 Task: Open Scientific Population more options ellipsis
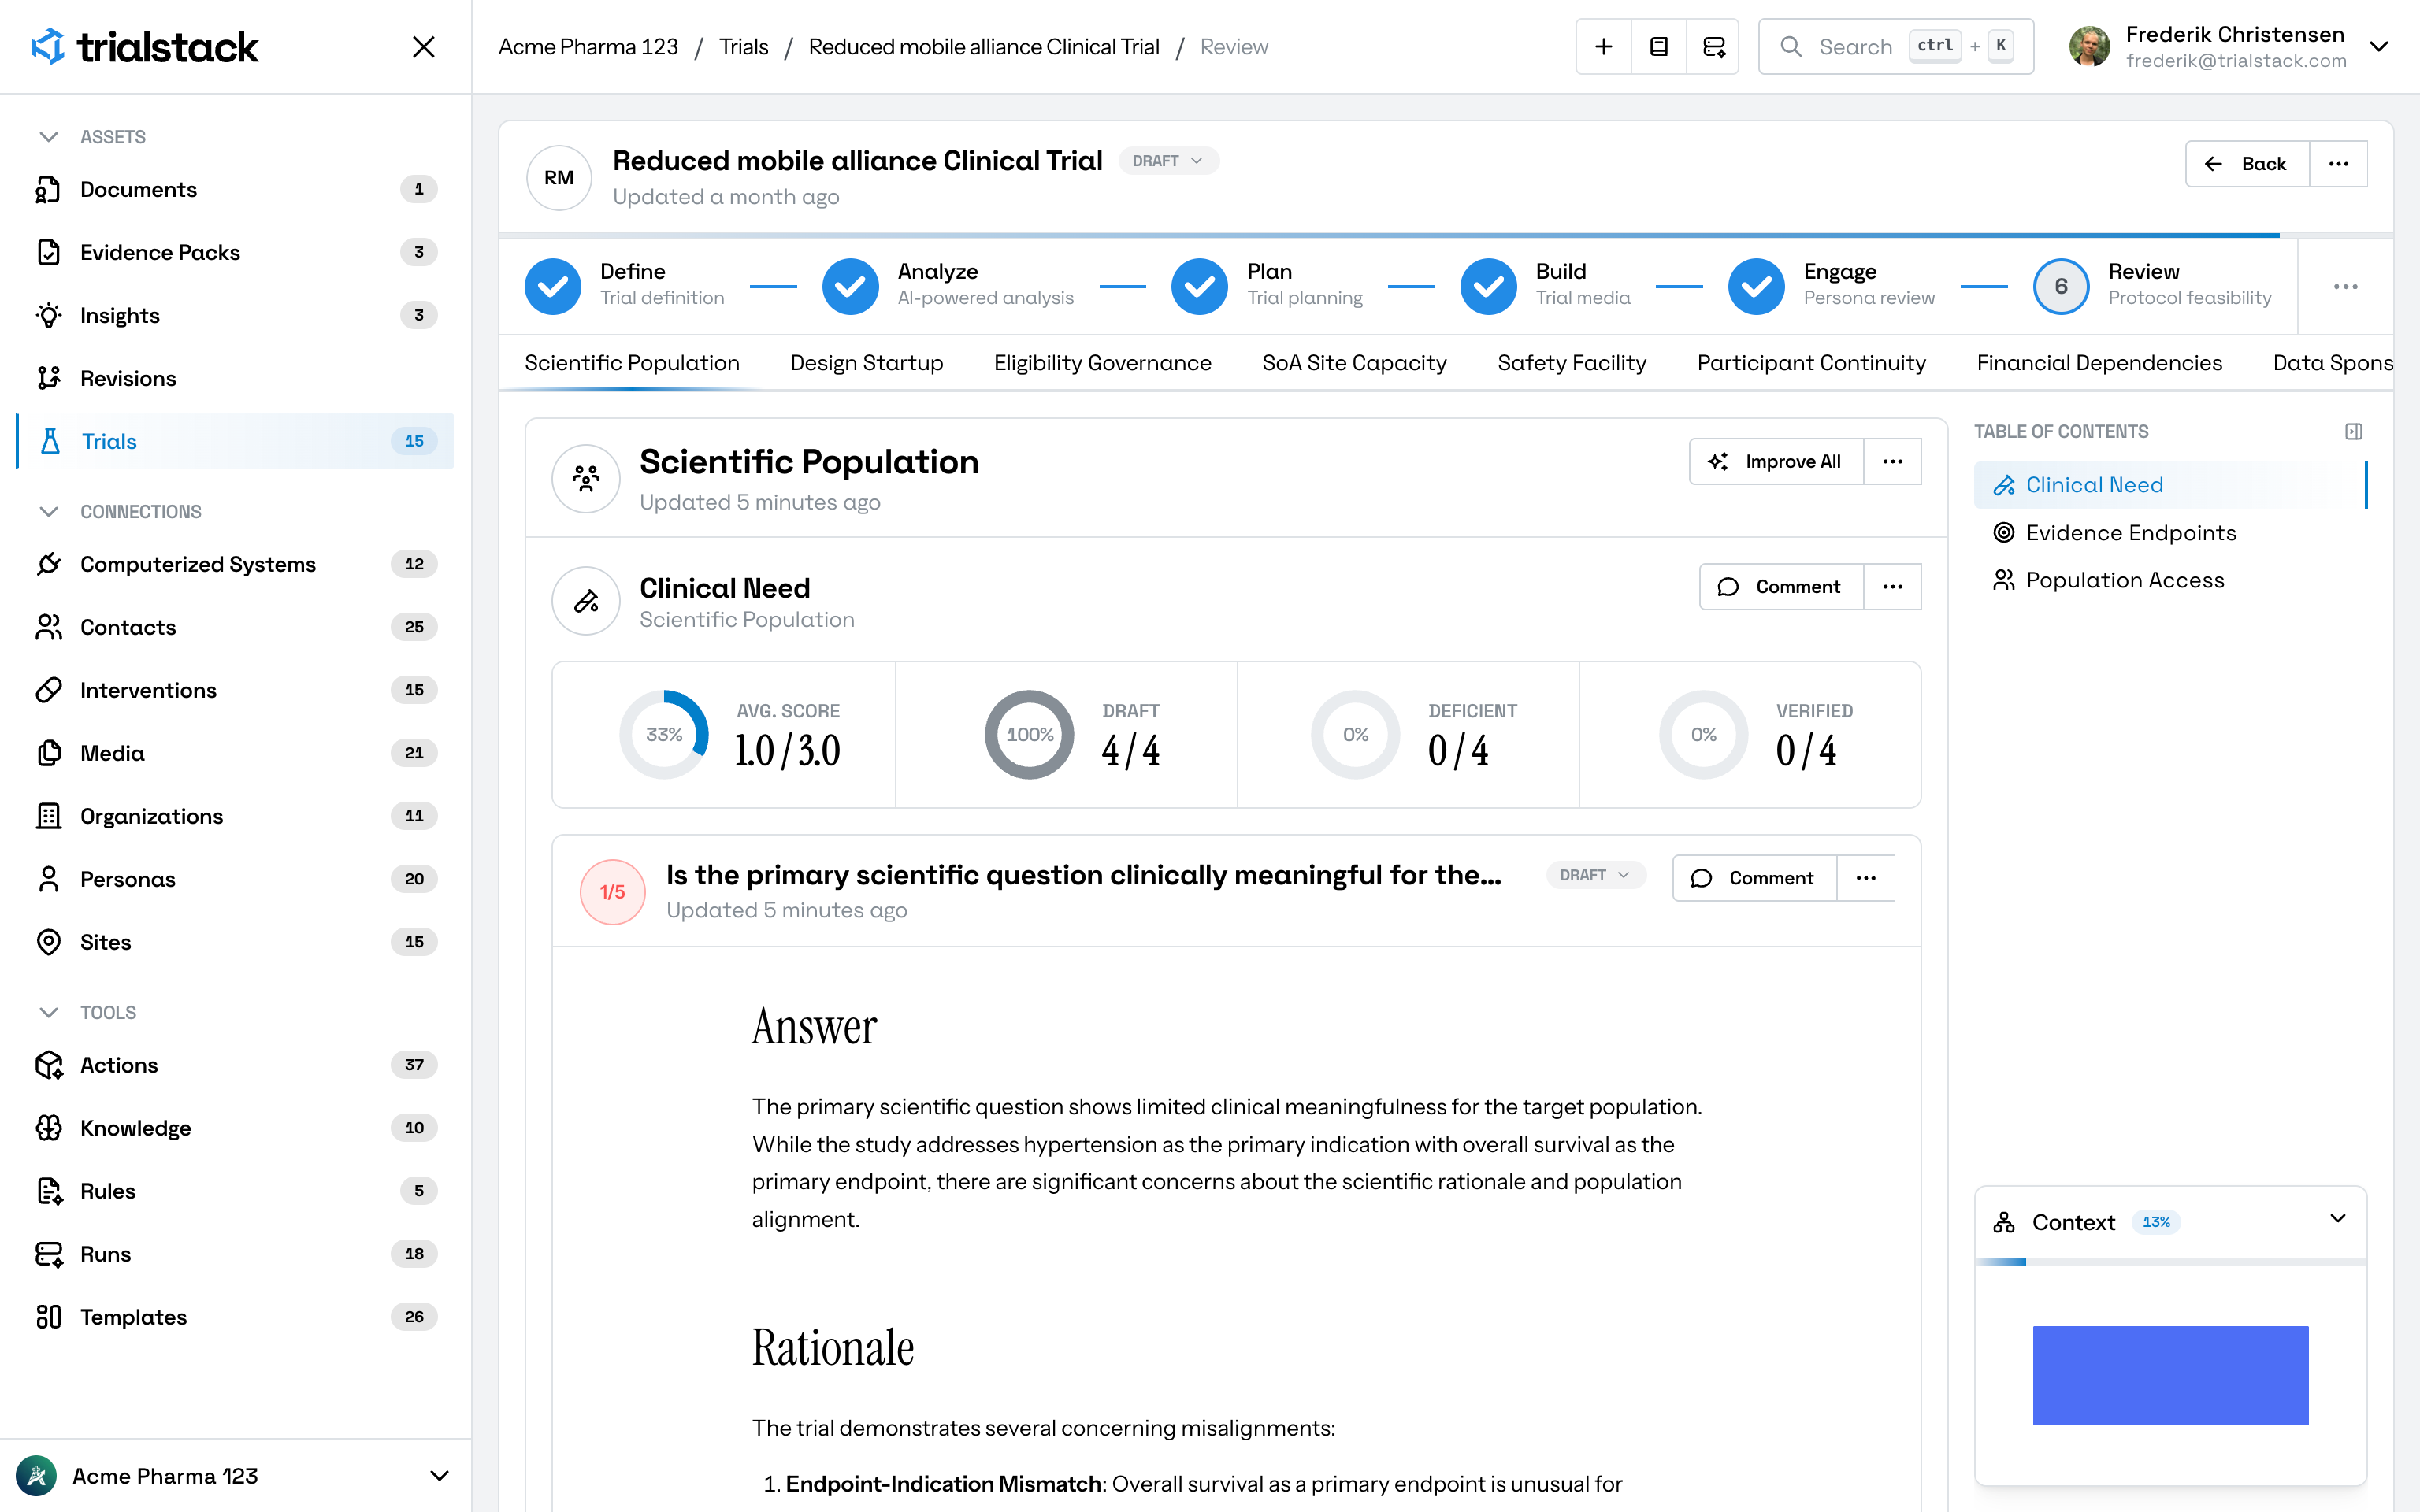tap(1893, 462)
